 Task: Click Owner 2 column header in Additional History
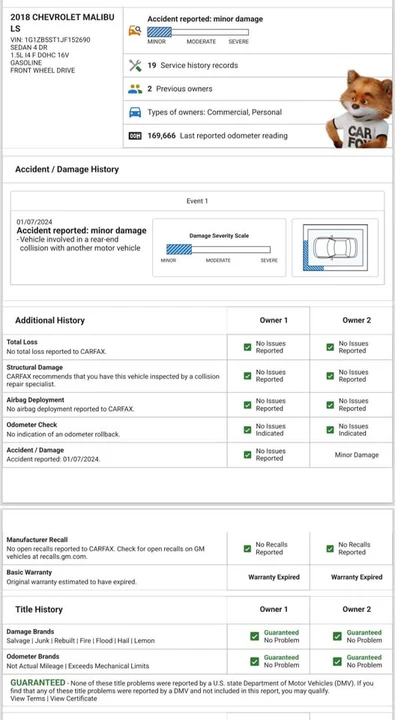coord(356,321)
